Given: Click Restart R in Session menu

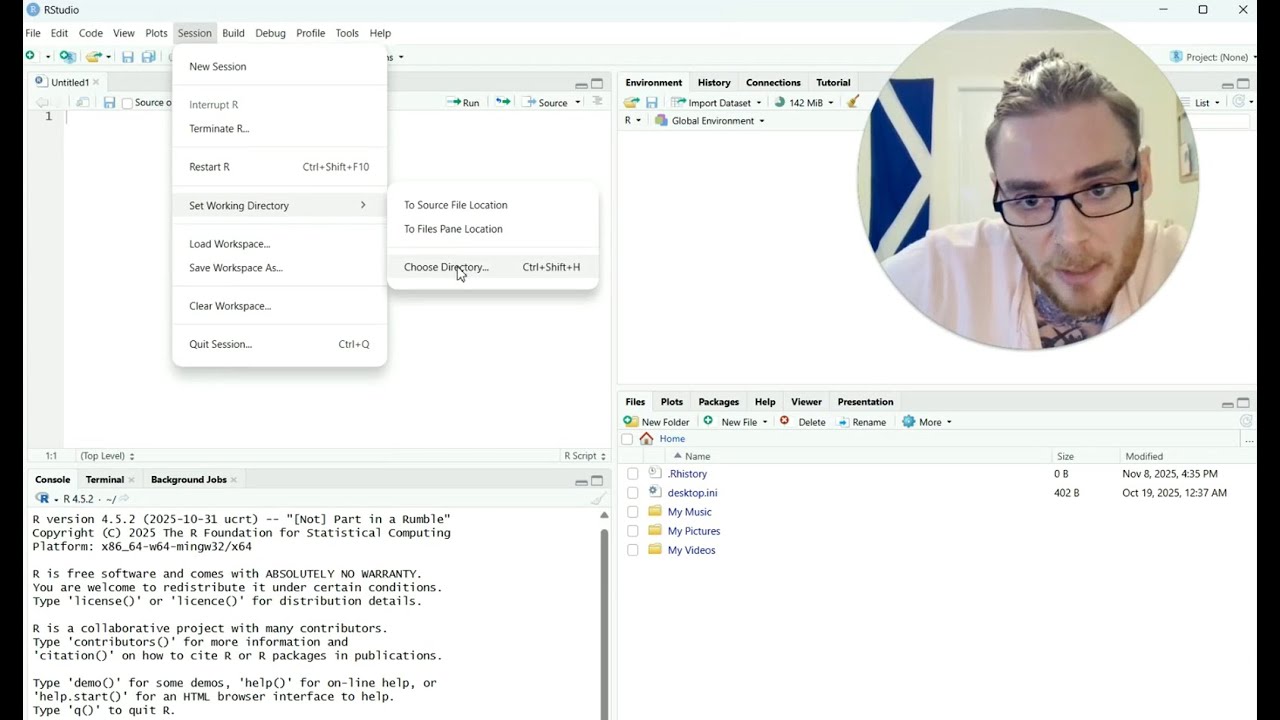Looking at the screenshot, I should [279, 167].
